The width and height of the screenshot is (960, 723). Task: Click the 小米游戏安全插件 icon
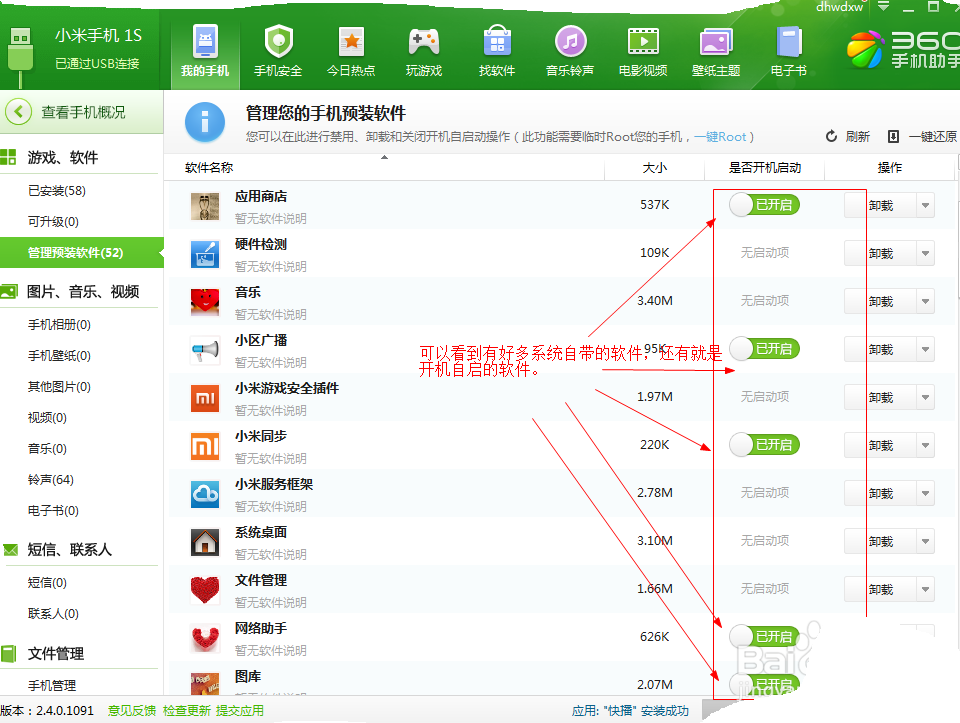coord(204,398)
